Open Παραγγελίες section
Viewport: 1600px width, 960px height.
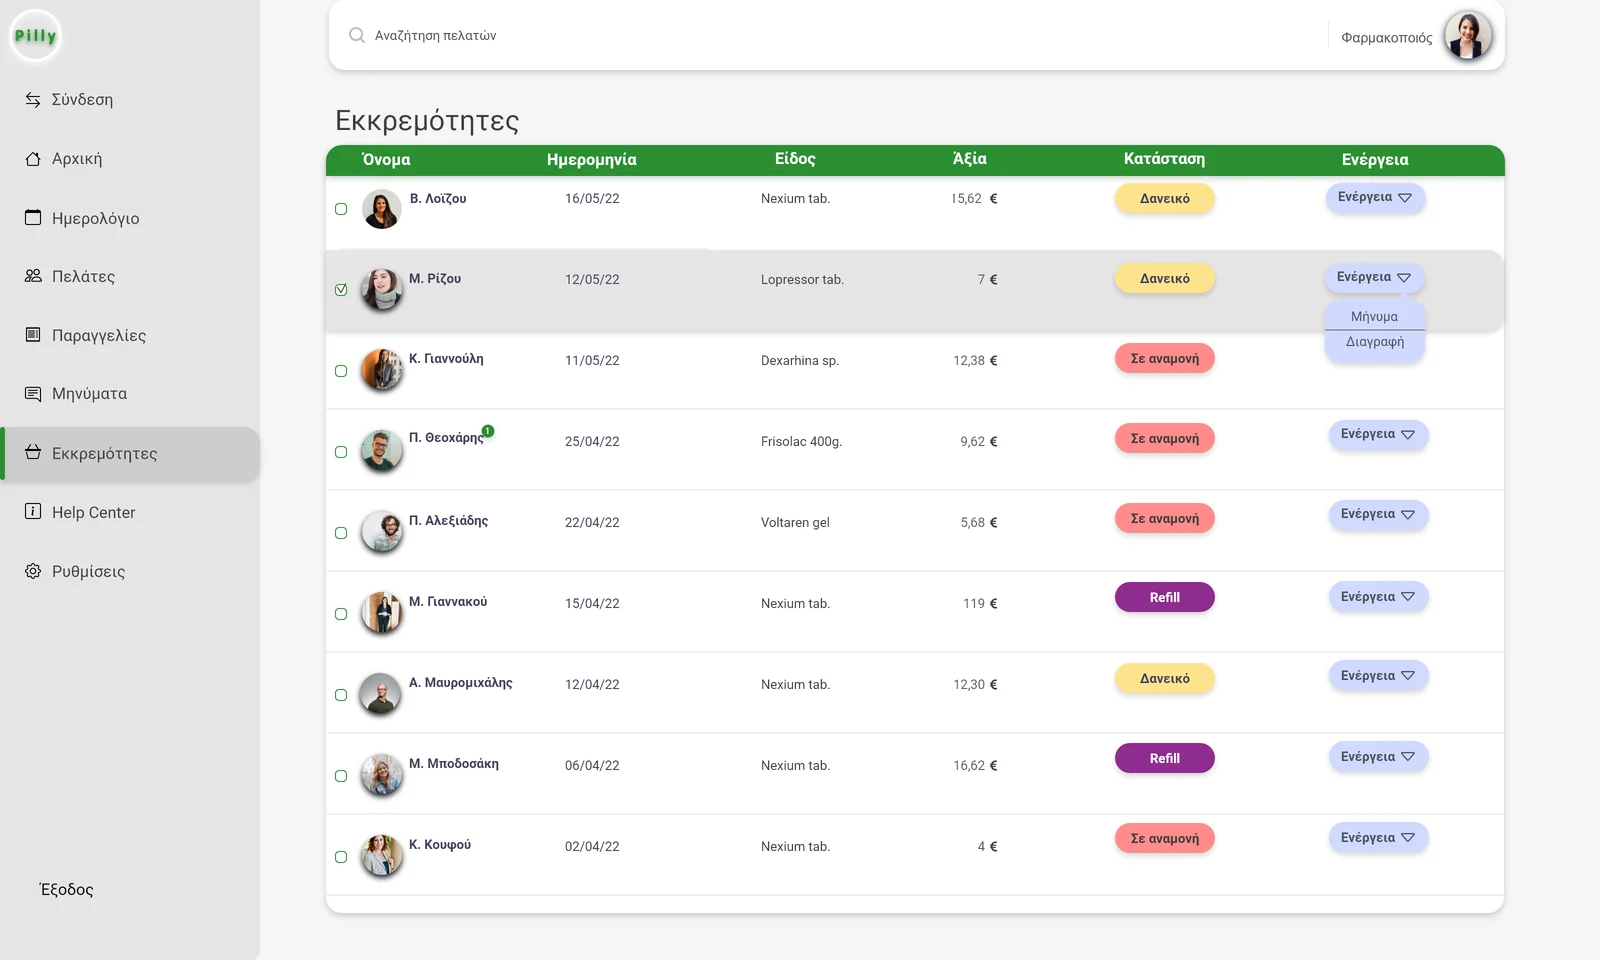99,335
